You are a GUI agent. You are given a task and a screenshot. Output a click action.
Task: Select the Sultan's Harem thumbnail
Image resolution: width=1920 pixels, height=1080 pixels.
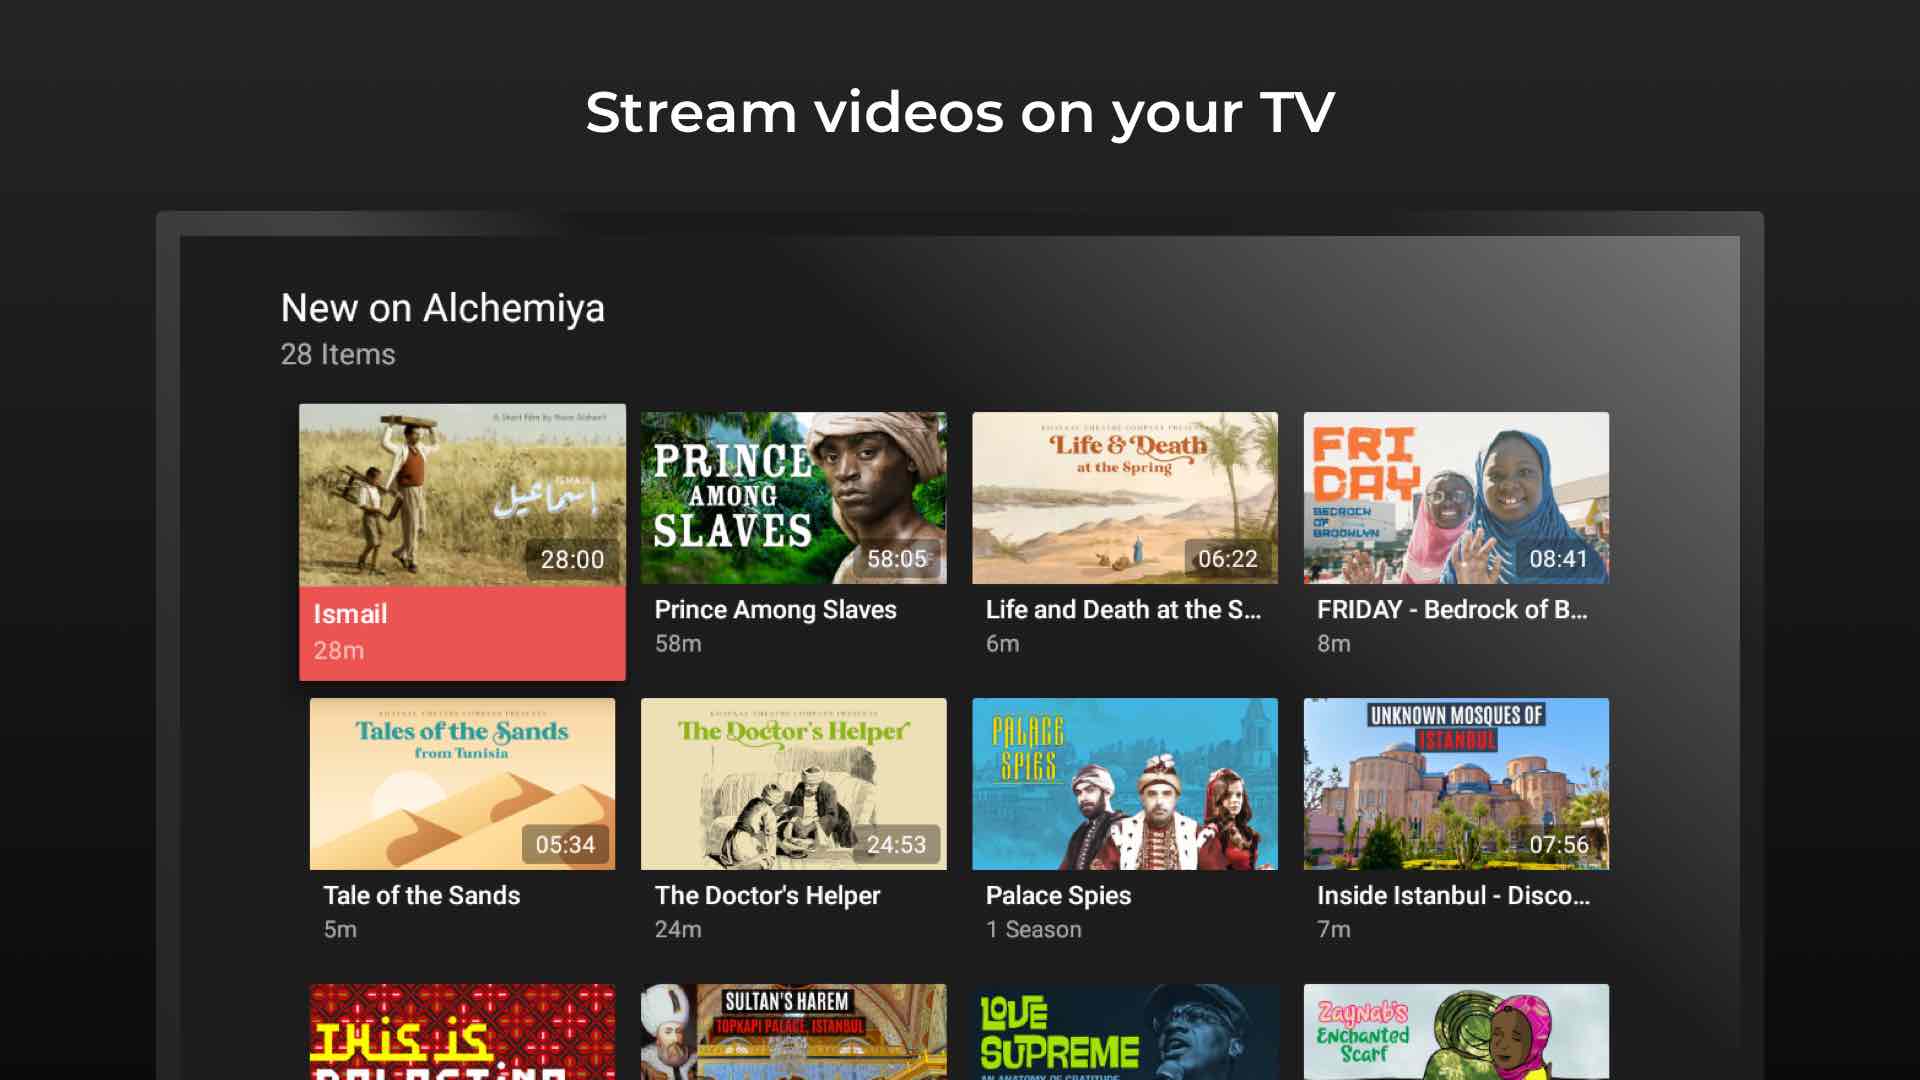[793, 1032]
